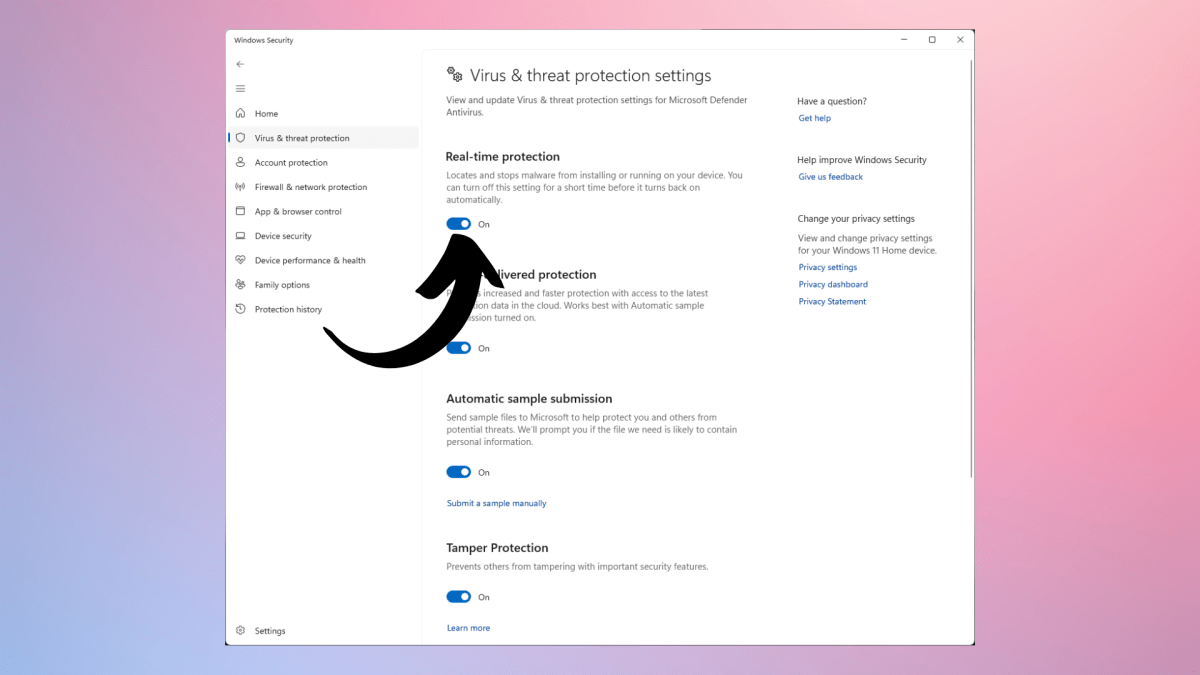1200x675 pixels.
Task: Click the Settings gear icon in sidebar
Action: coord(240,631)
